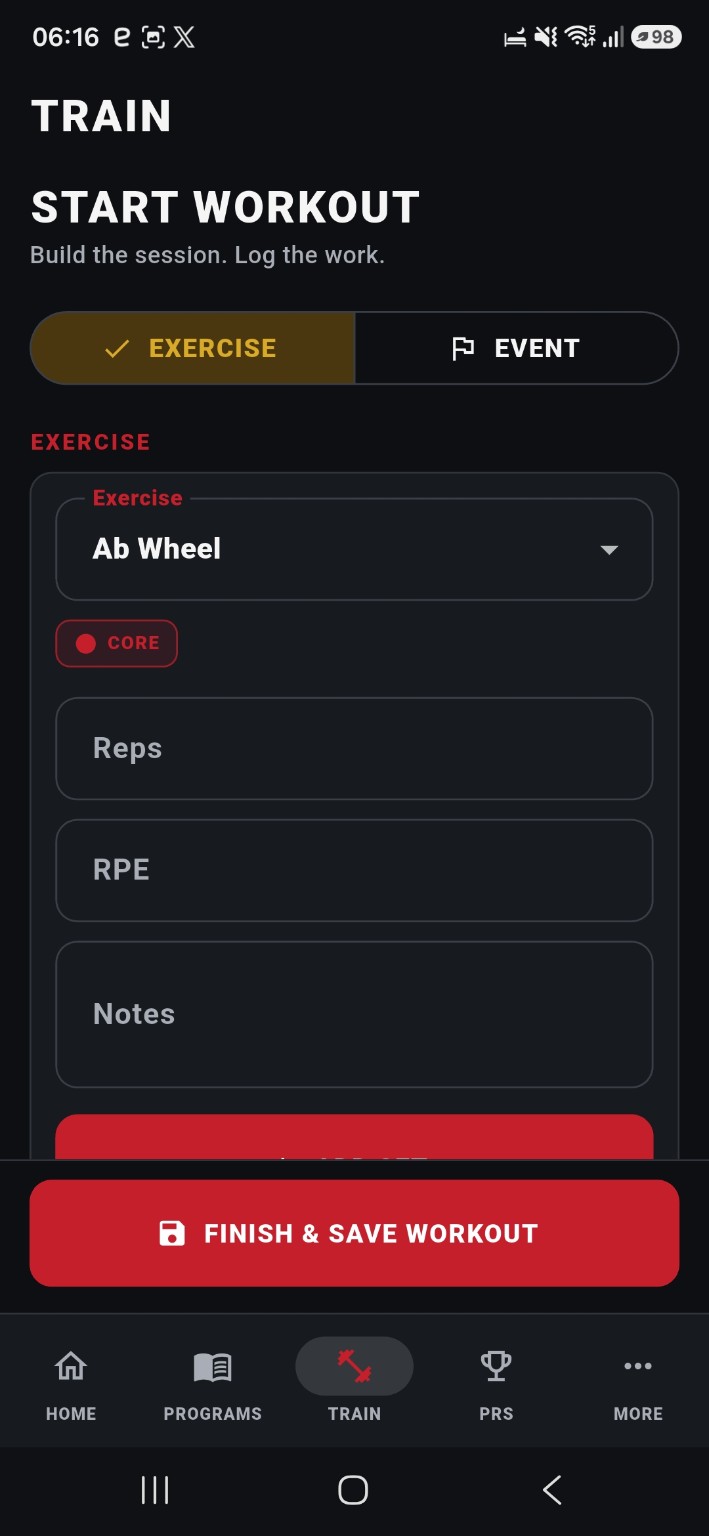Viewport: 709px width, 1536px height.
Task: Open the Home tab house icon
Action: point(71,1365)
